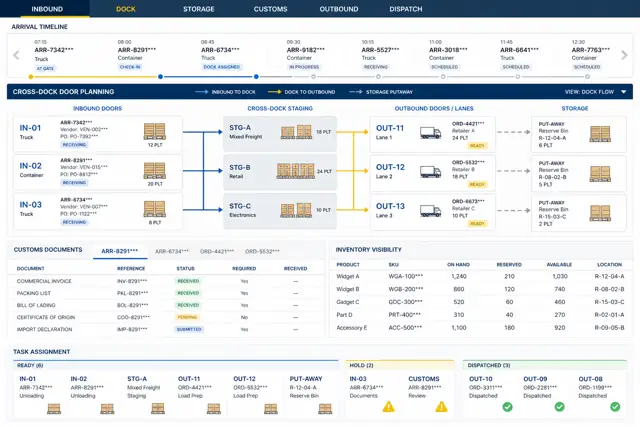This screenshot has height=427, width=640.
Task: Click the PENDING status for Certificate of Origin
Action: 187,317
